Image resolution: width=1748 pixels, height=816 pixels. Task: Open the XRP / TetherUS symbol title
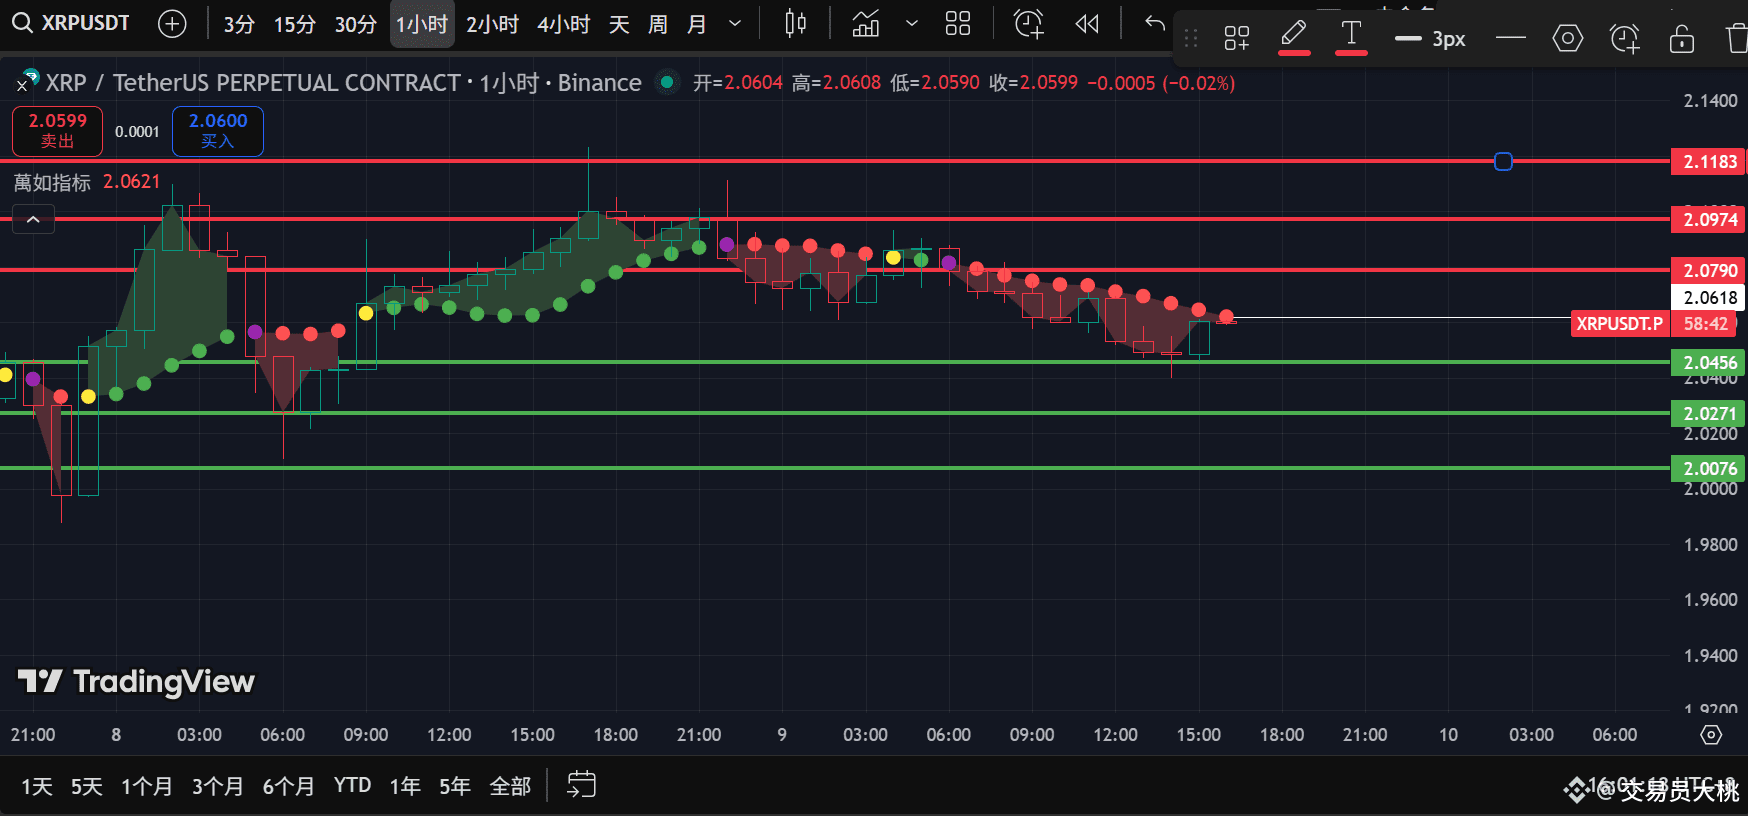point(343,83)
